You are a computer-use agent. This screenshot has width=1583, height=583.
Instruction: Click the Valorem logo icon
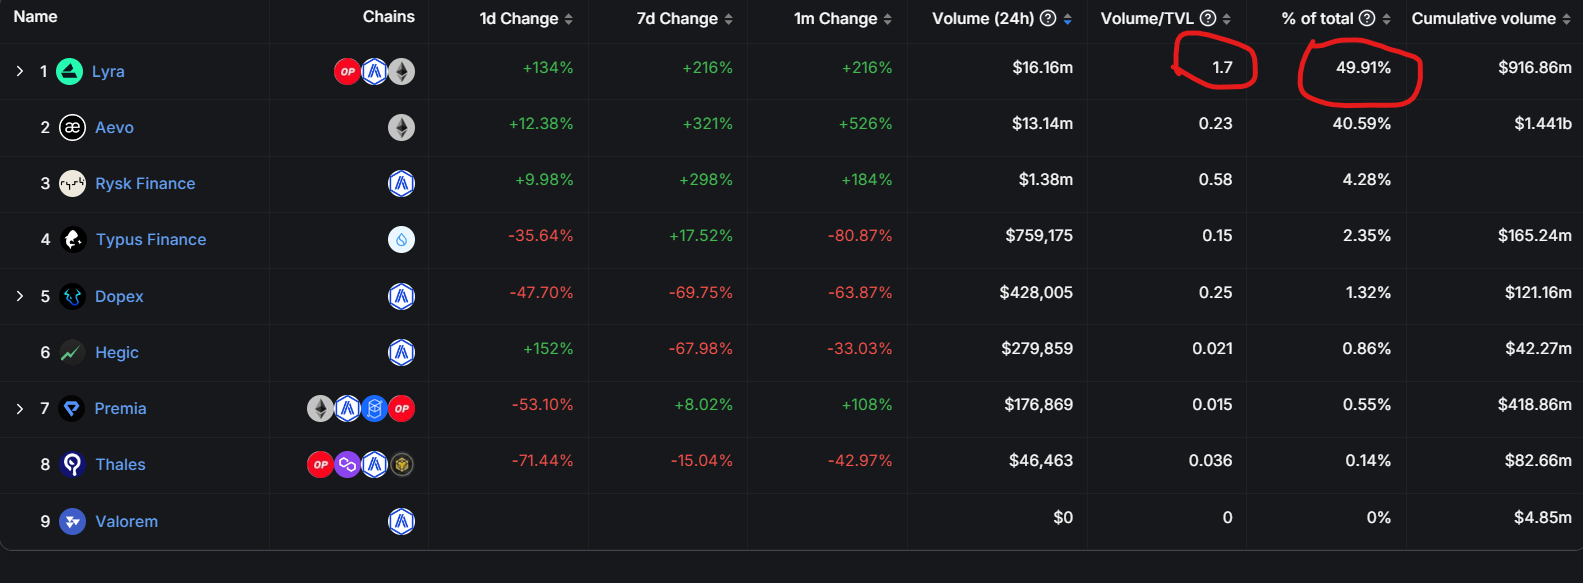[72, 521]
